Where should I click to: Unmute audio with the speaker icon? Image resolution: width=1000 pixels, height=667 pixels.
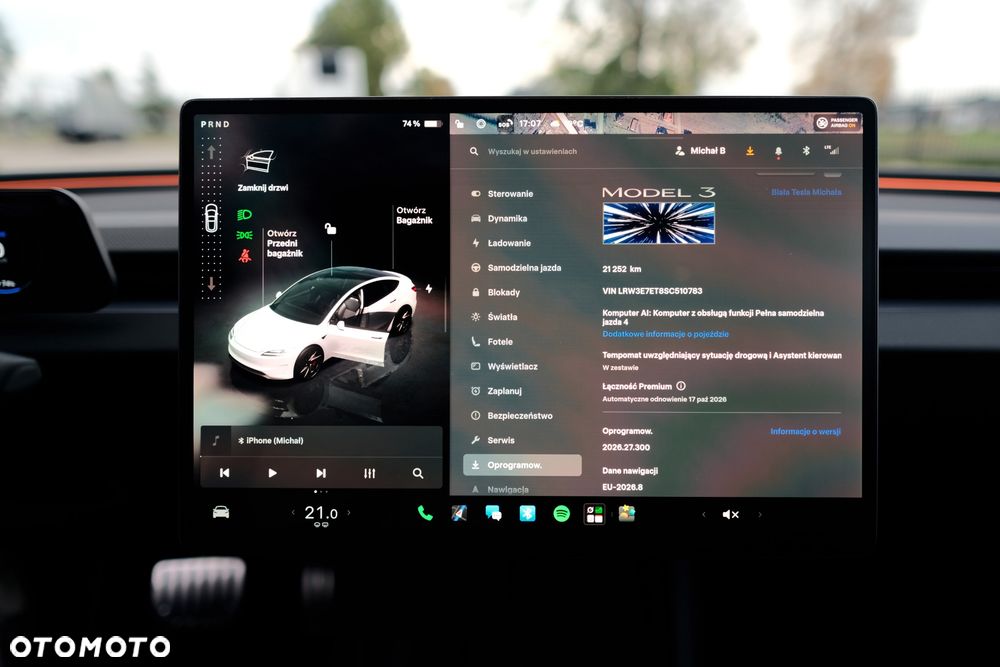[731, 514]
